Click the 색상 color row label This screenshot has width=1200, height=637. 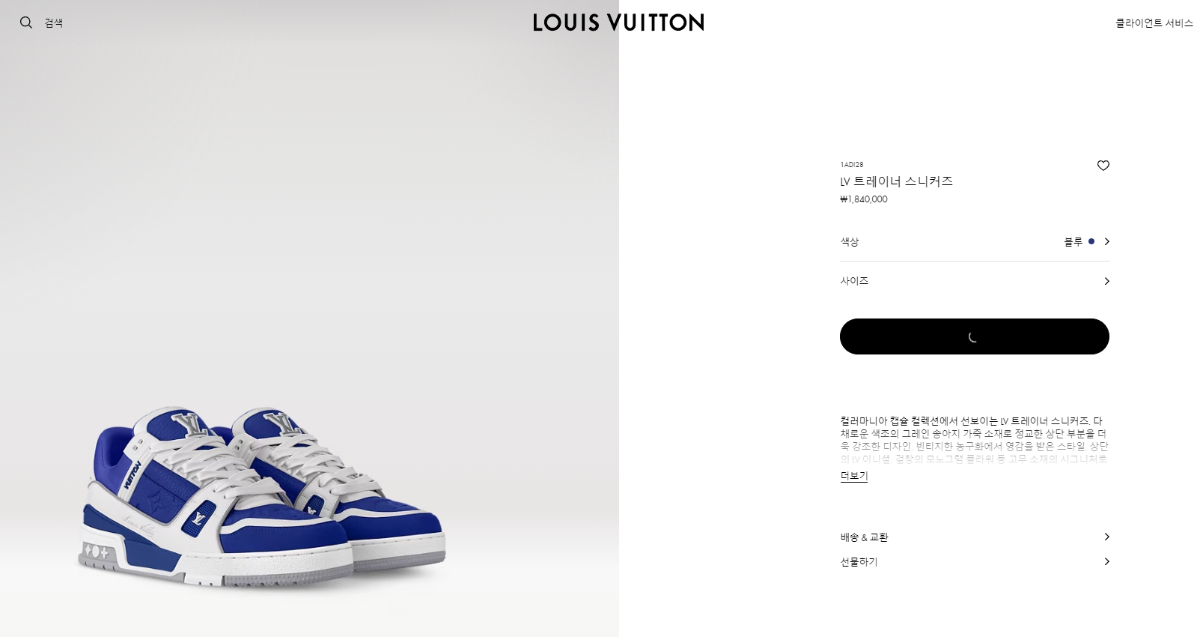pyautogui.click(x=849, y=242)
